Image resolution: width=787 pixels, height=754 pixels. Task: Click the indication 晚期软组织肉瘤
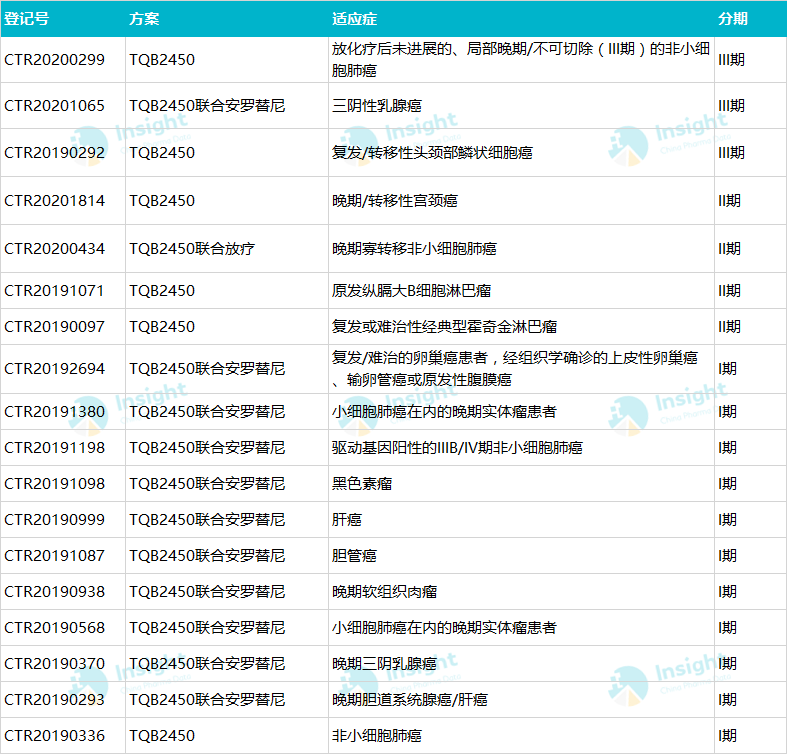(x=384, y=592)
